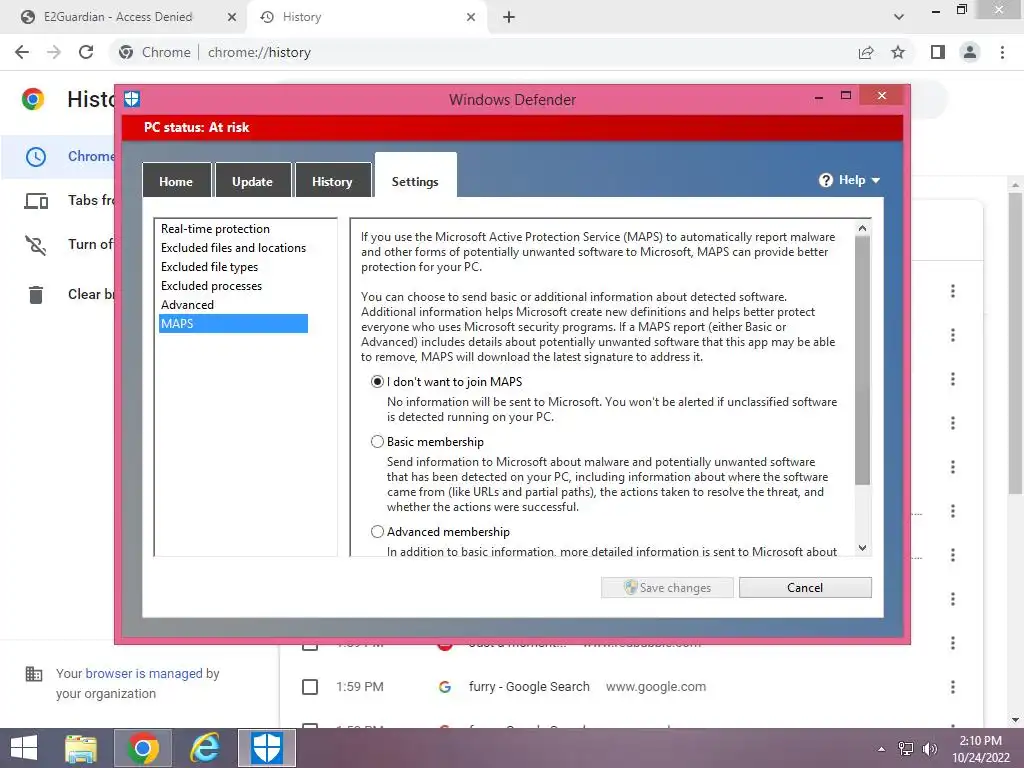Click Chrome back arrow button
This screenshot has height=768, width=1024.
point(22,52)
